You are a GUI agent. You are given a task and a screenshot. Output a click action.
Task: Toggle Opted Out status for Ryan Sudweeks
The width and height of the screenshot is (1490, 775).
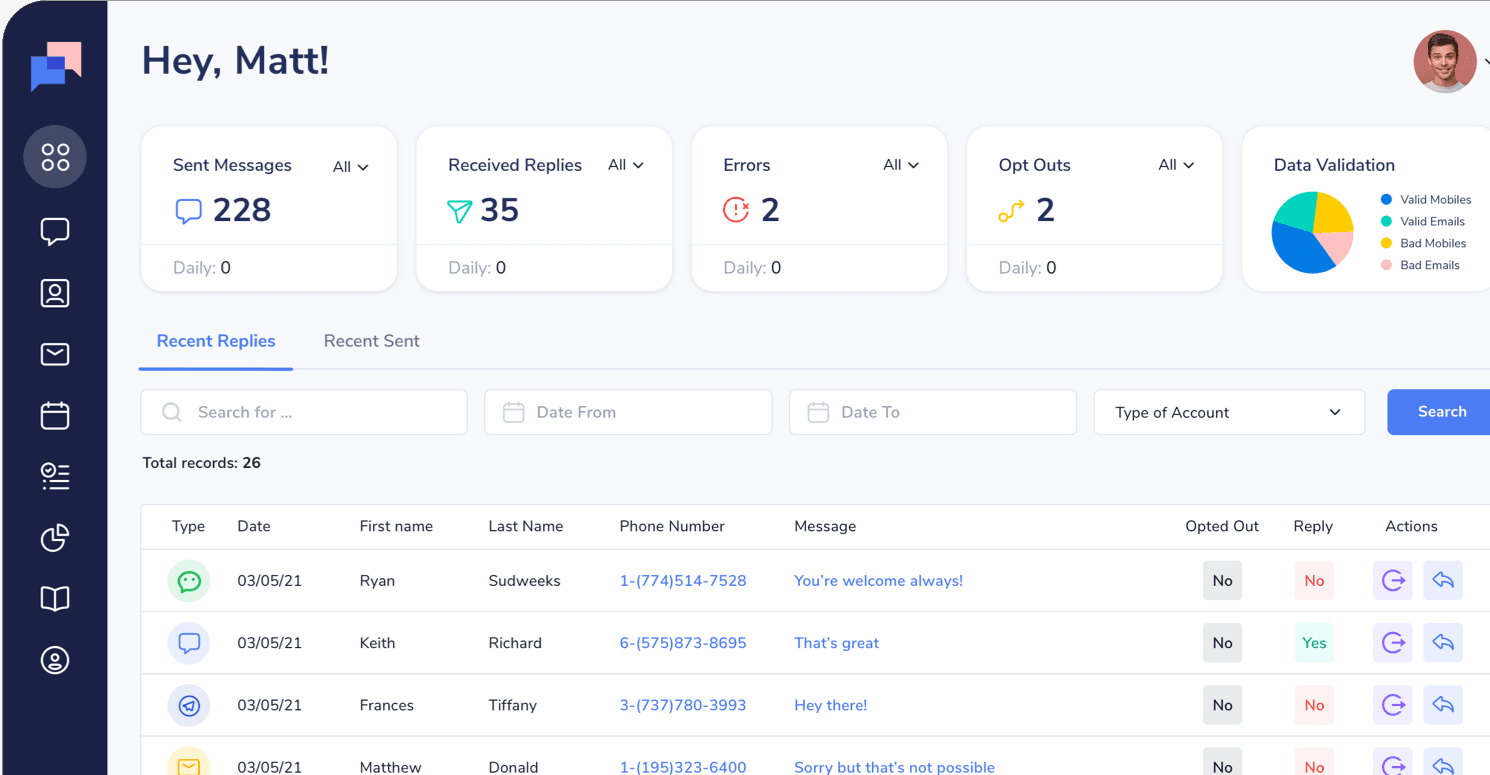(x=1222, y=580)
